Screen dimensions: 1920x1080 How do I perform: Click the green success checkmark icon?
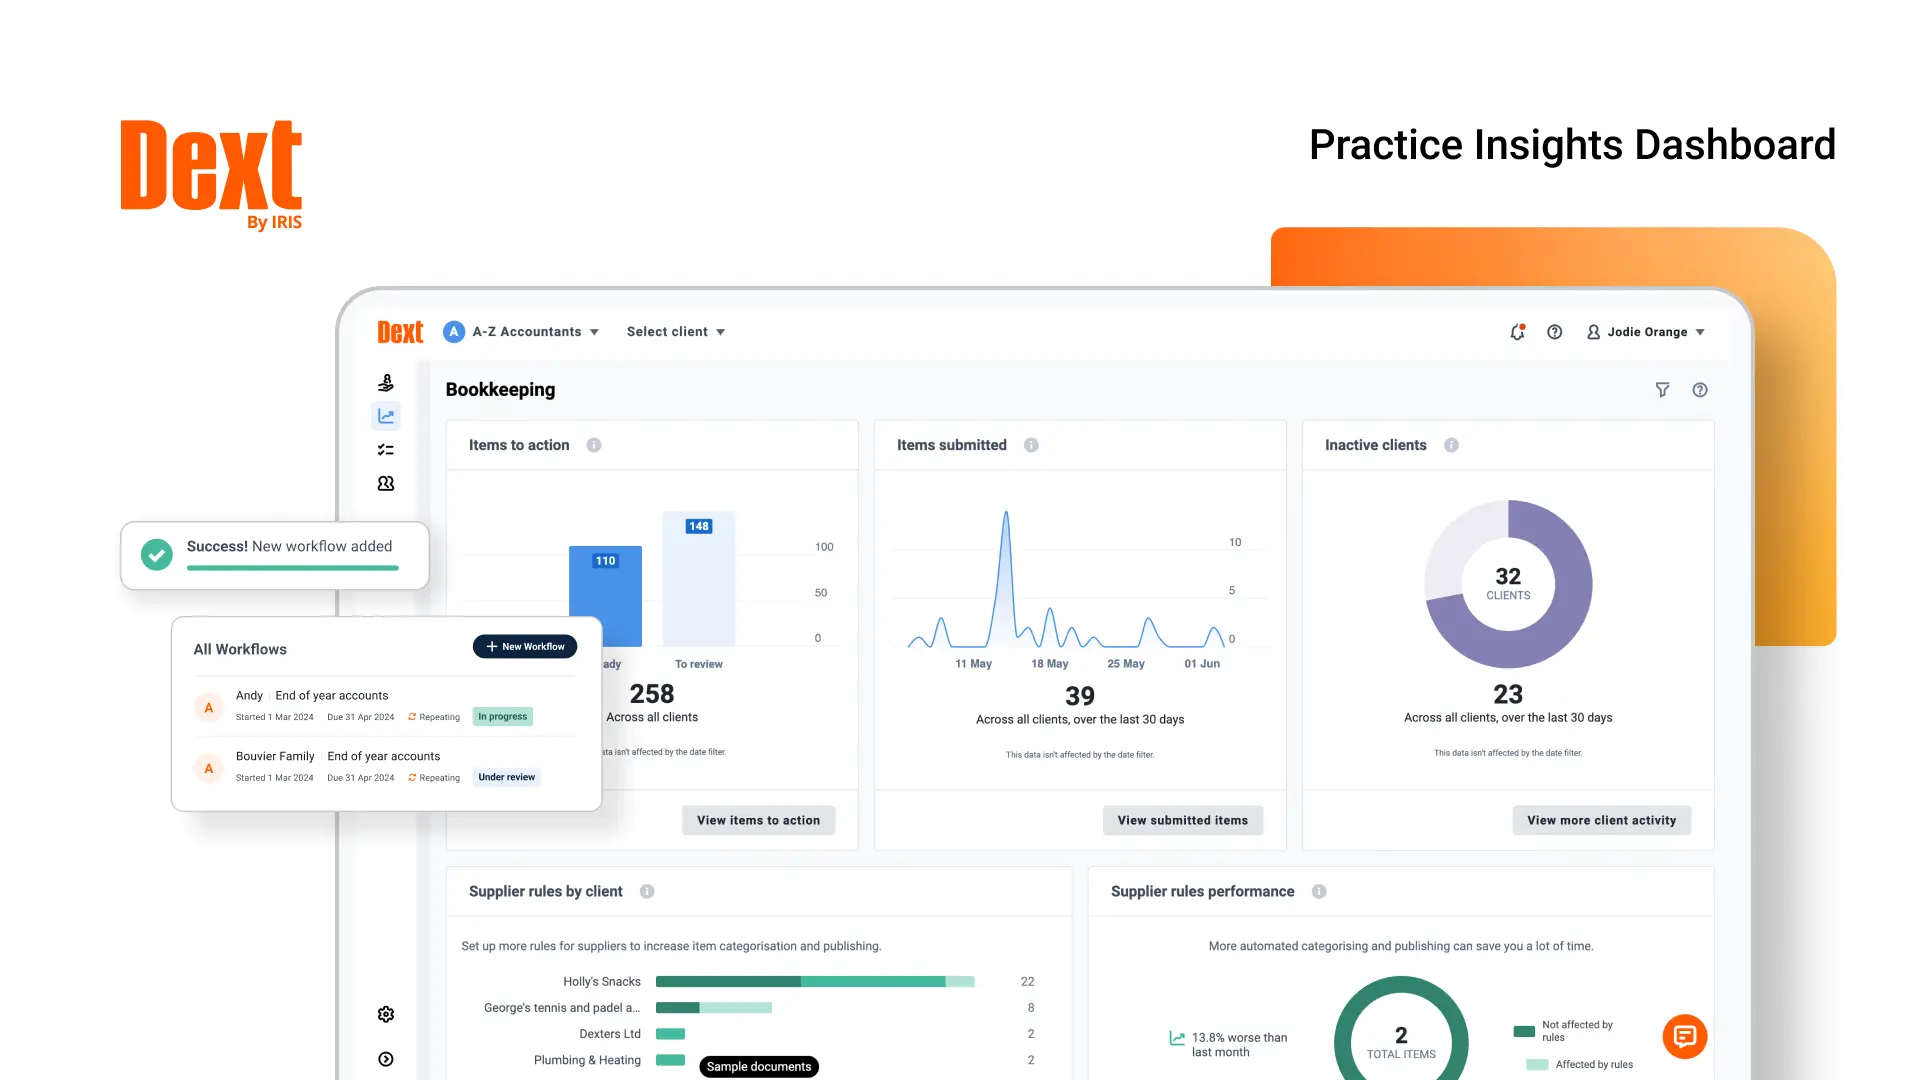156,554
